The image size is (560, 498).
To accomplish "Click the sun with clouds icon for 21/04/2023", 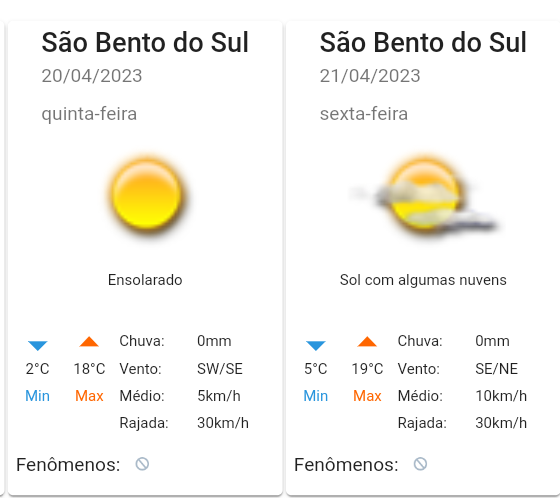I will 424,195.
